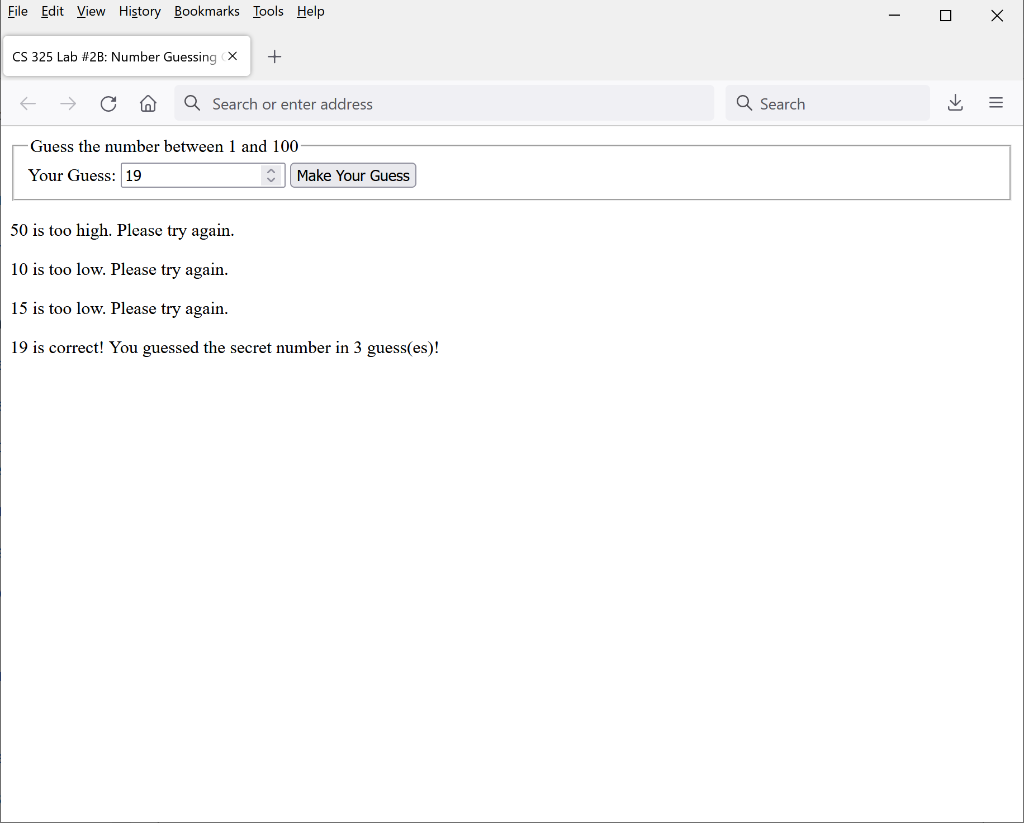1024x823 pixels.
Task: Click the legend 'Guess the number between 1 and 100'
Action: (165, 146)
